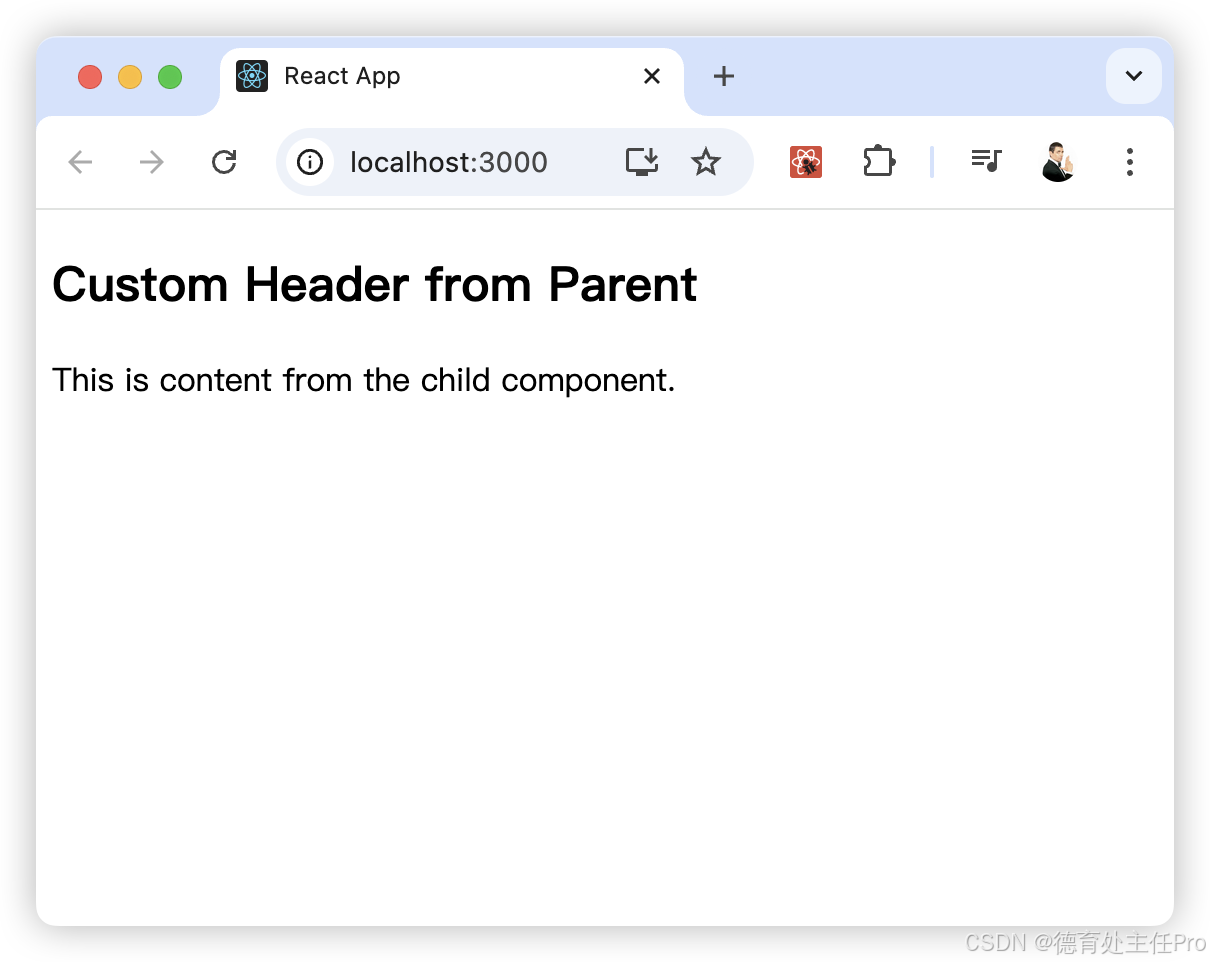Open the Extensions puzzle icon
This screenshot has height=962, width=1210.
coord(878,162)
